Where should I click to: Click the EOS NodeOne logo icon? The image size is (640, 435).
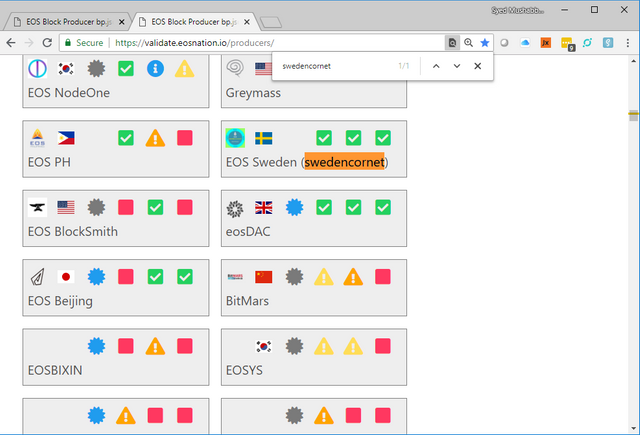[38, 69]
